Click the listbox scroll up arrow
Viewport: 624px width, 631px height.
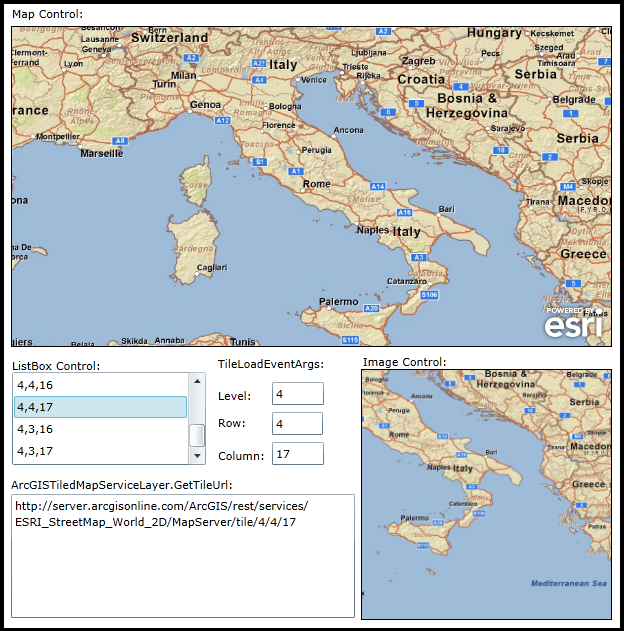(197, 381)
